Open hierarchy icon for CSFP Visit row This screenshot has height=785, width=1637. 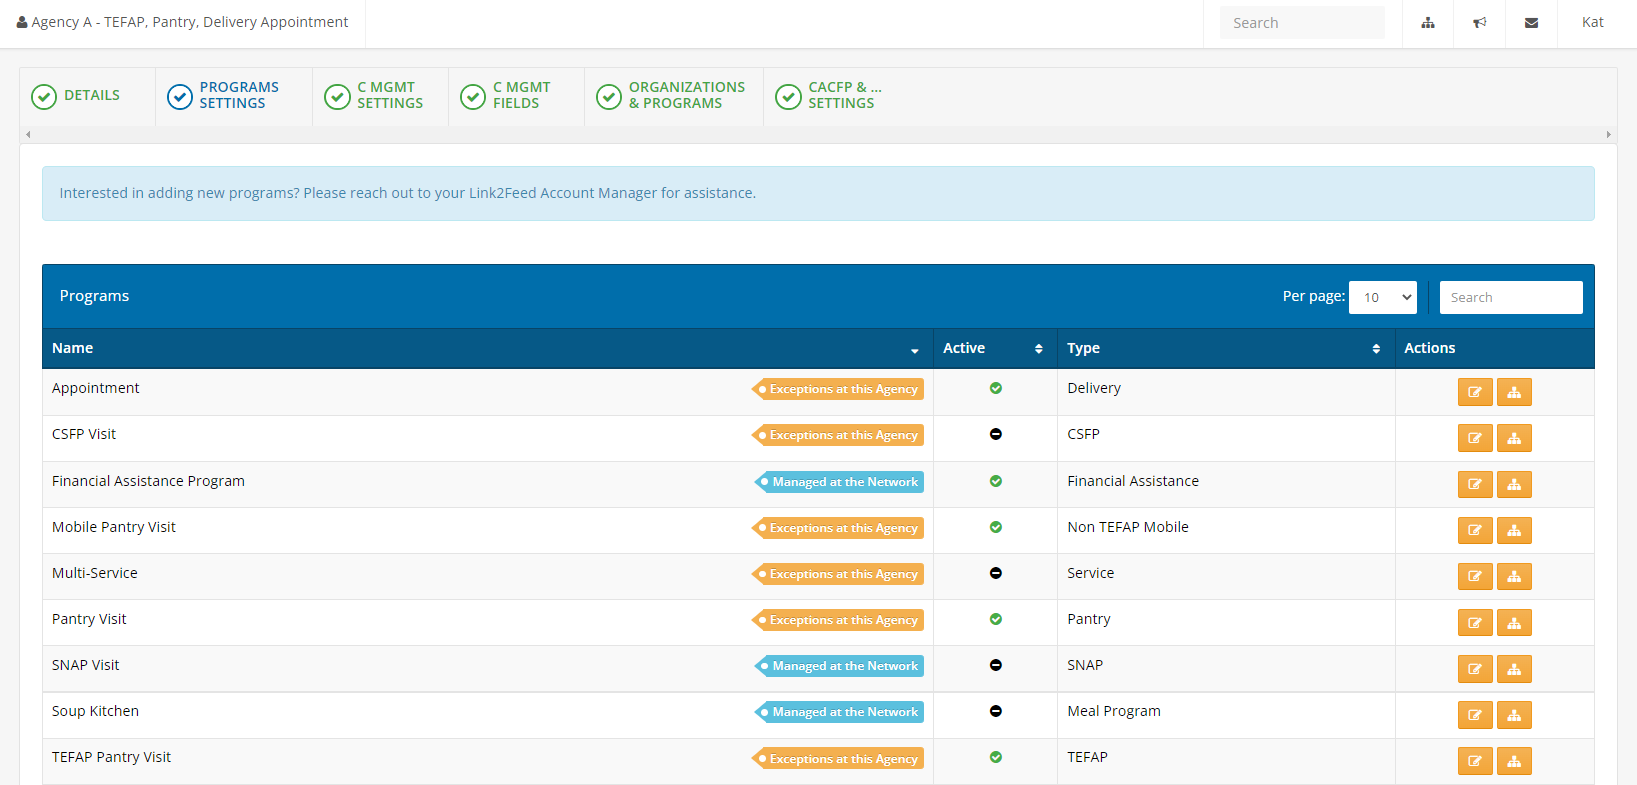click(1514, 438)
